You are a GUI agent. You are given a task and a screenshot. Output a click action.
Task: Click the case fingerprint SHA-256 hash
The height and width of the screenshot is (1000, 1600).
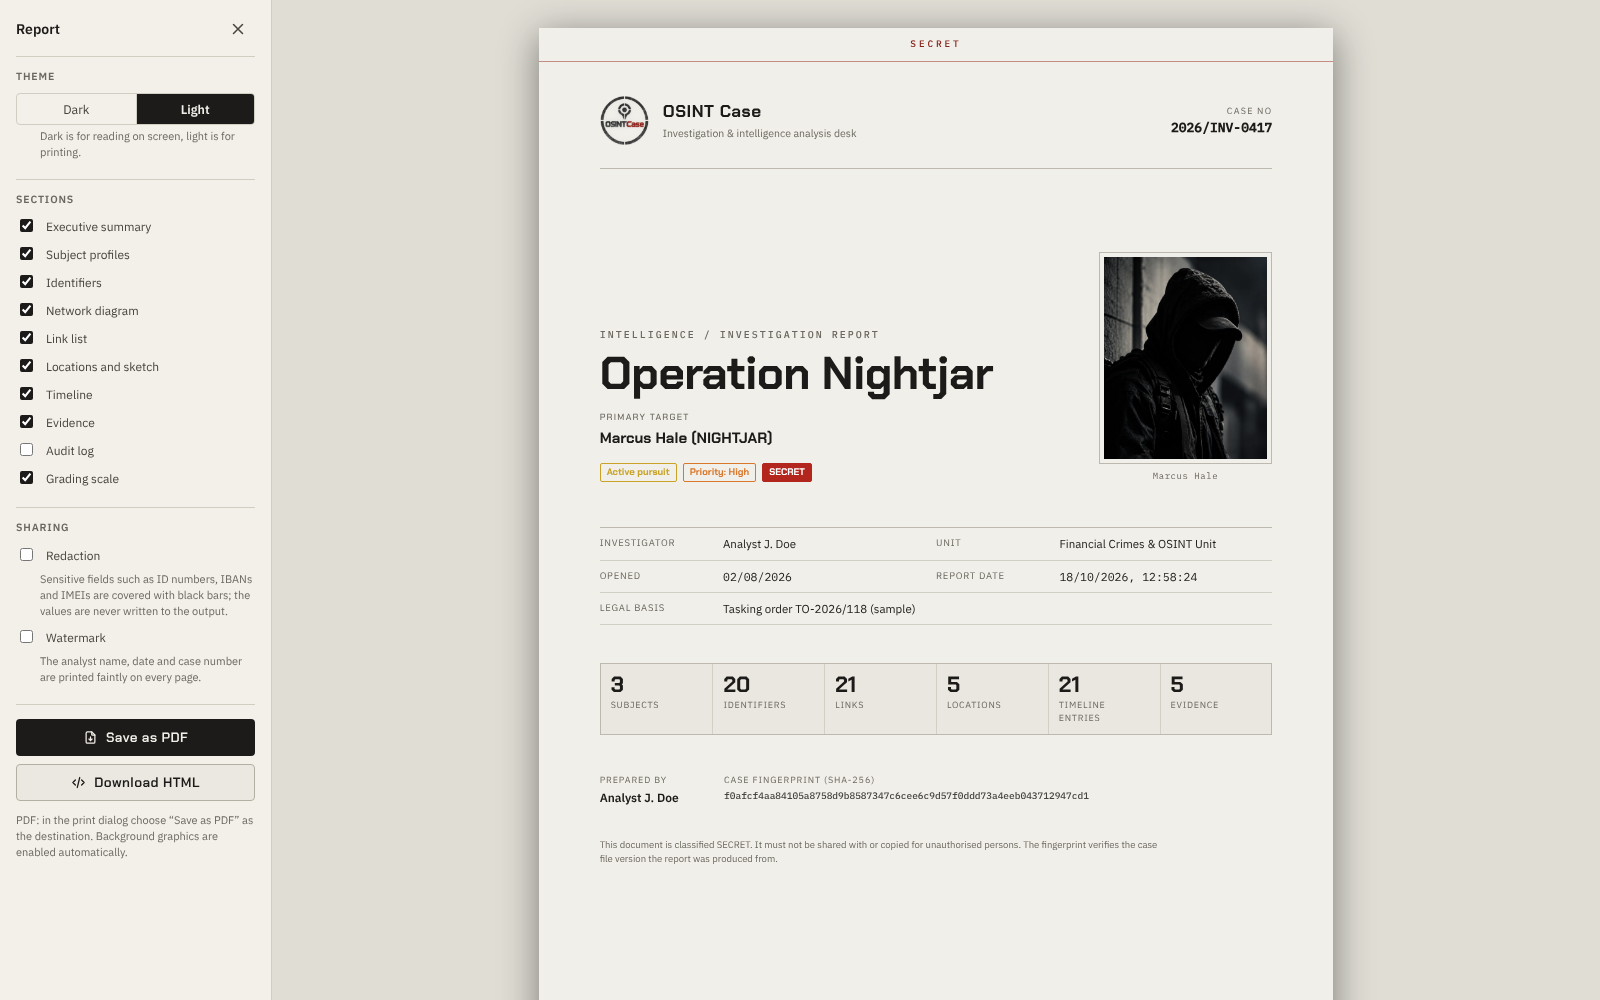coord(906,796)
